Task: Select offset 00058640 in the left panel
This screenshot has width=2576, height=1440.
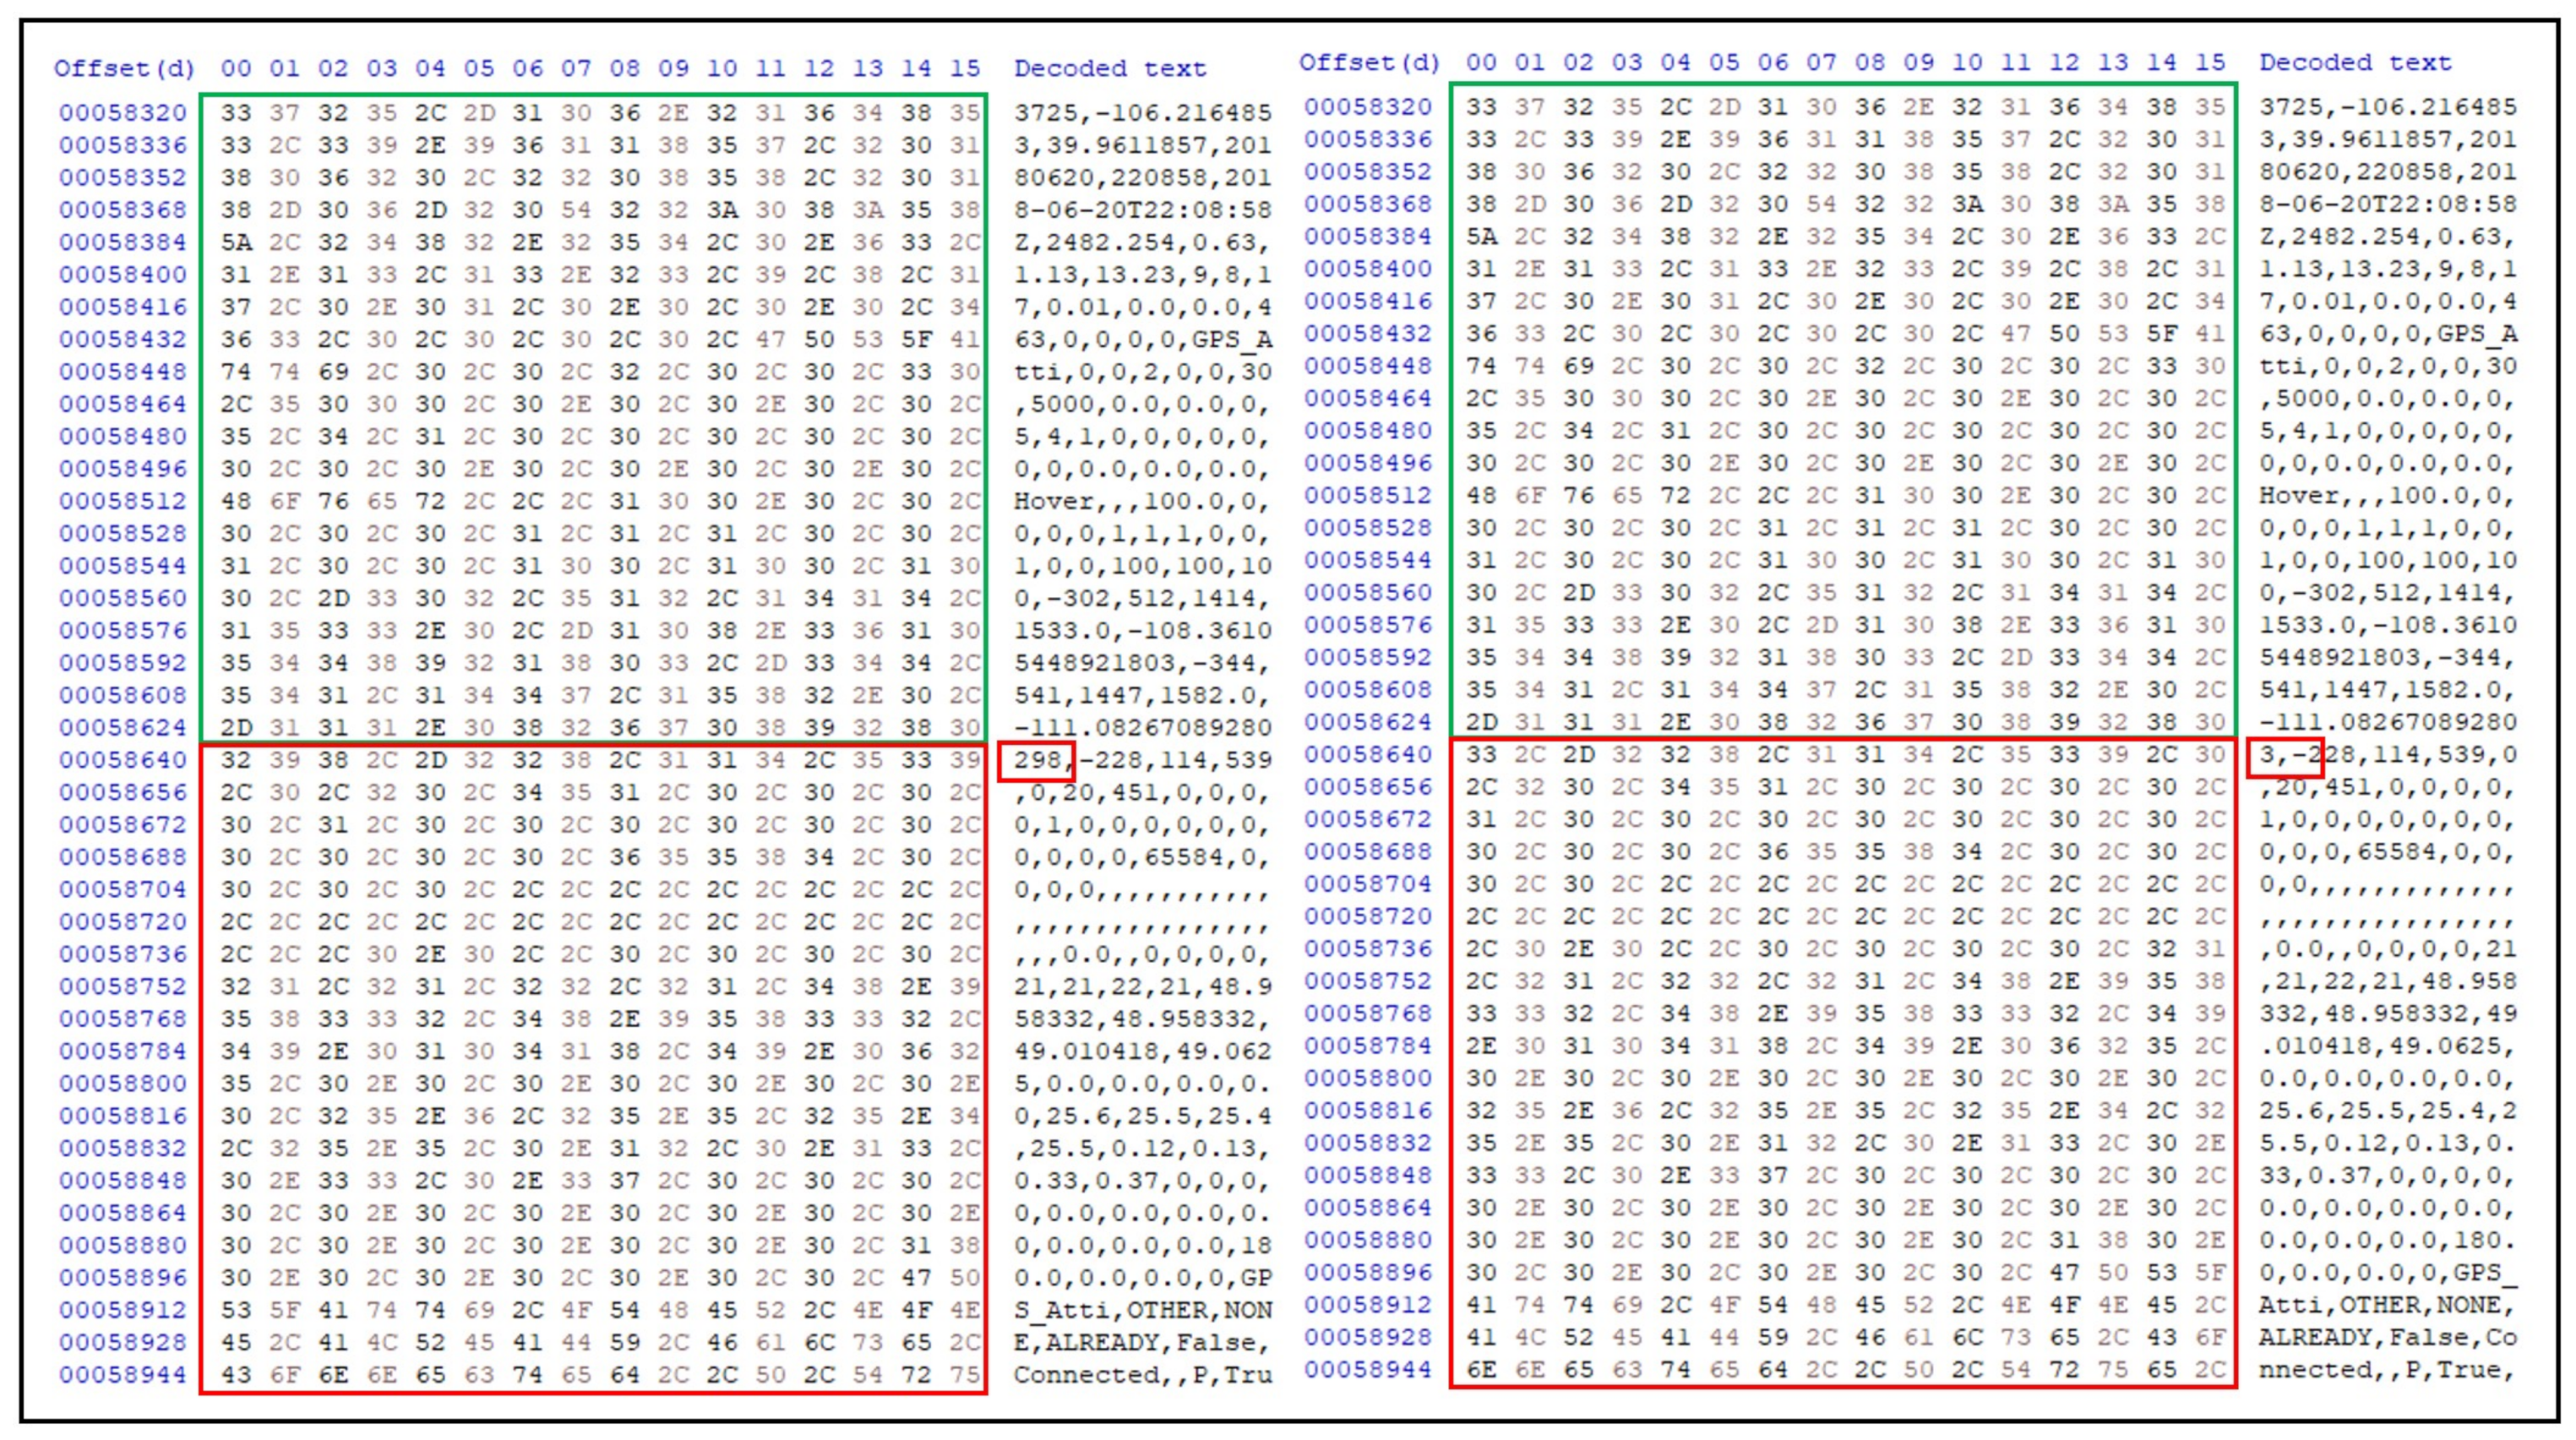Action: pyautogui.click(x=123, y=760)
